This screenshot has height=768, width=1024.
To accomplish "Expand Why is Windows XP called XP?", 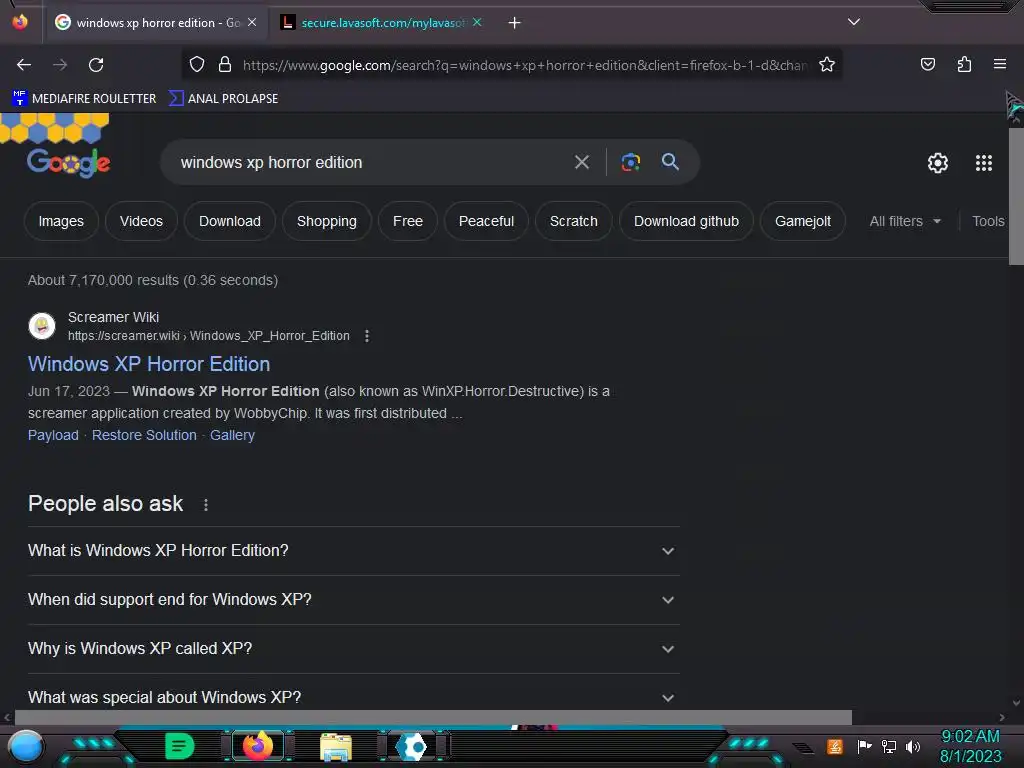I will [x=353, y=648].
